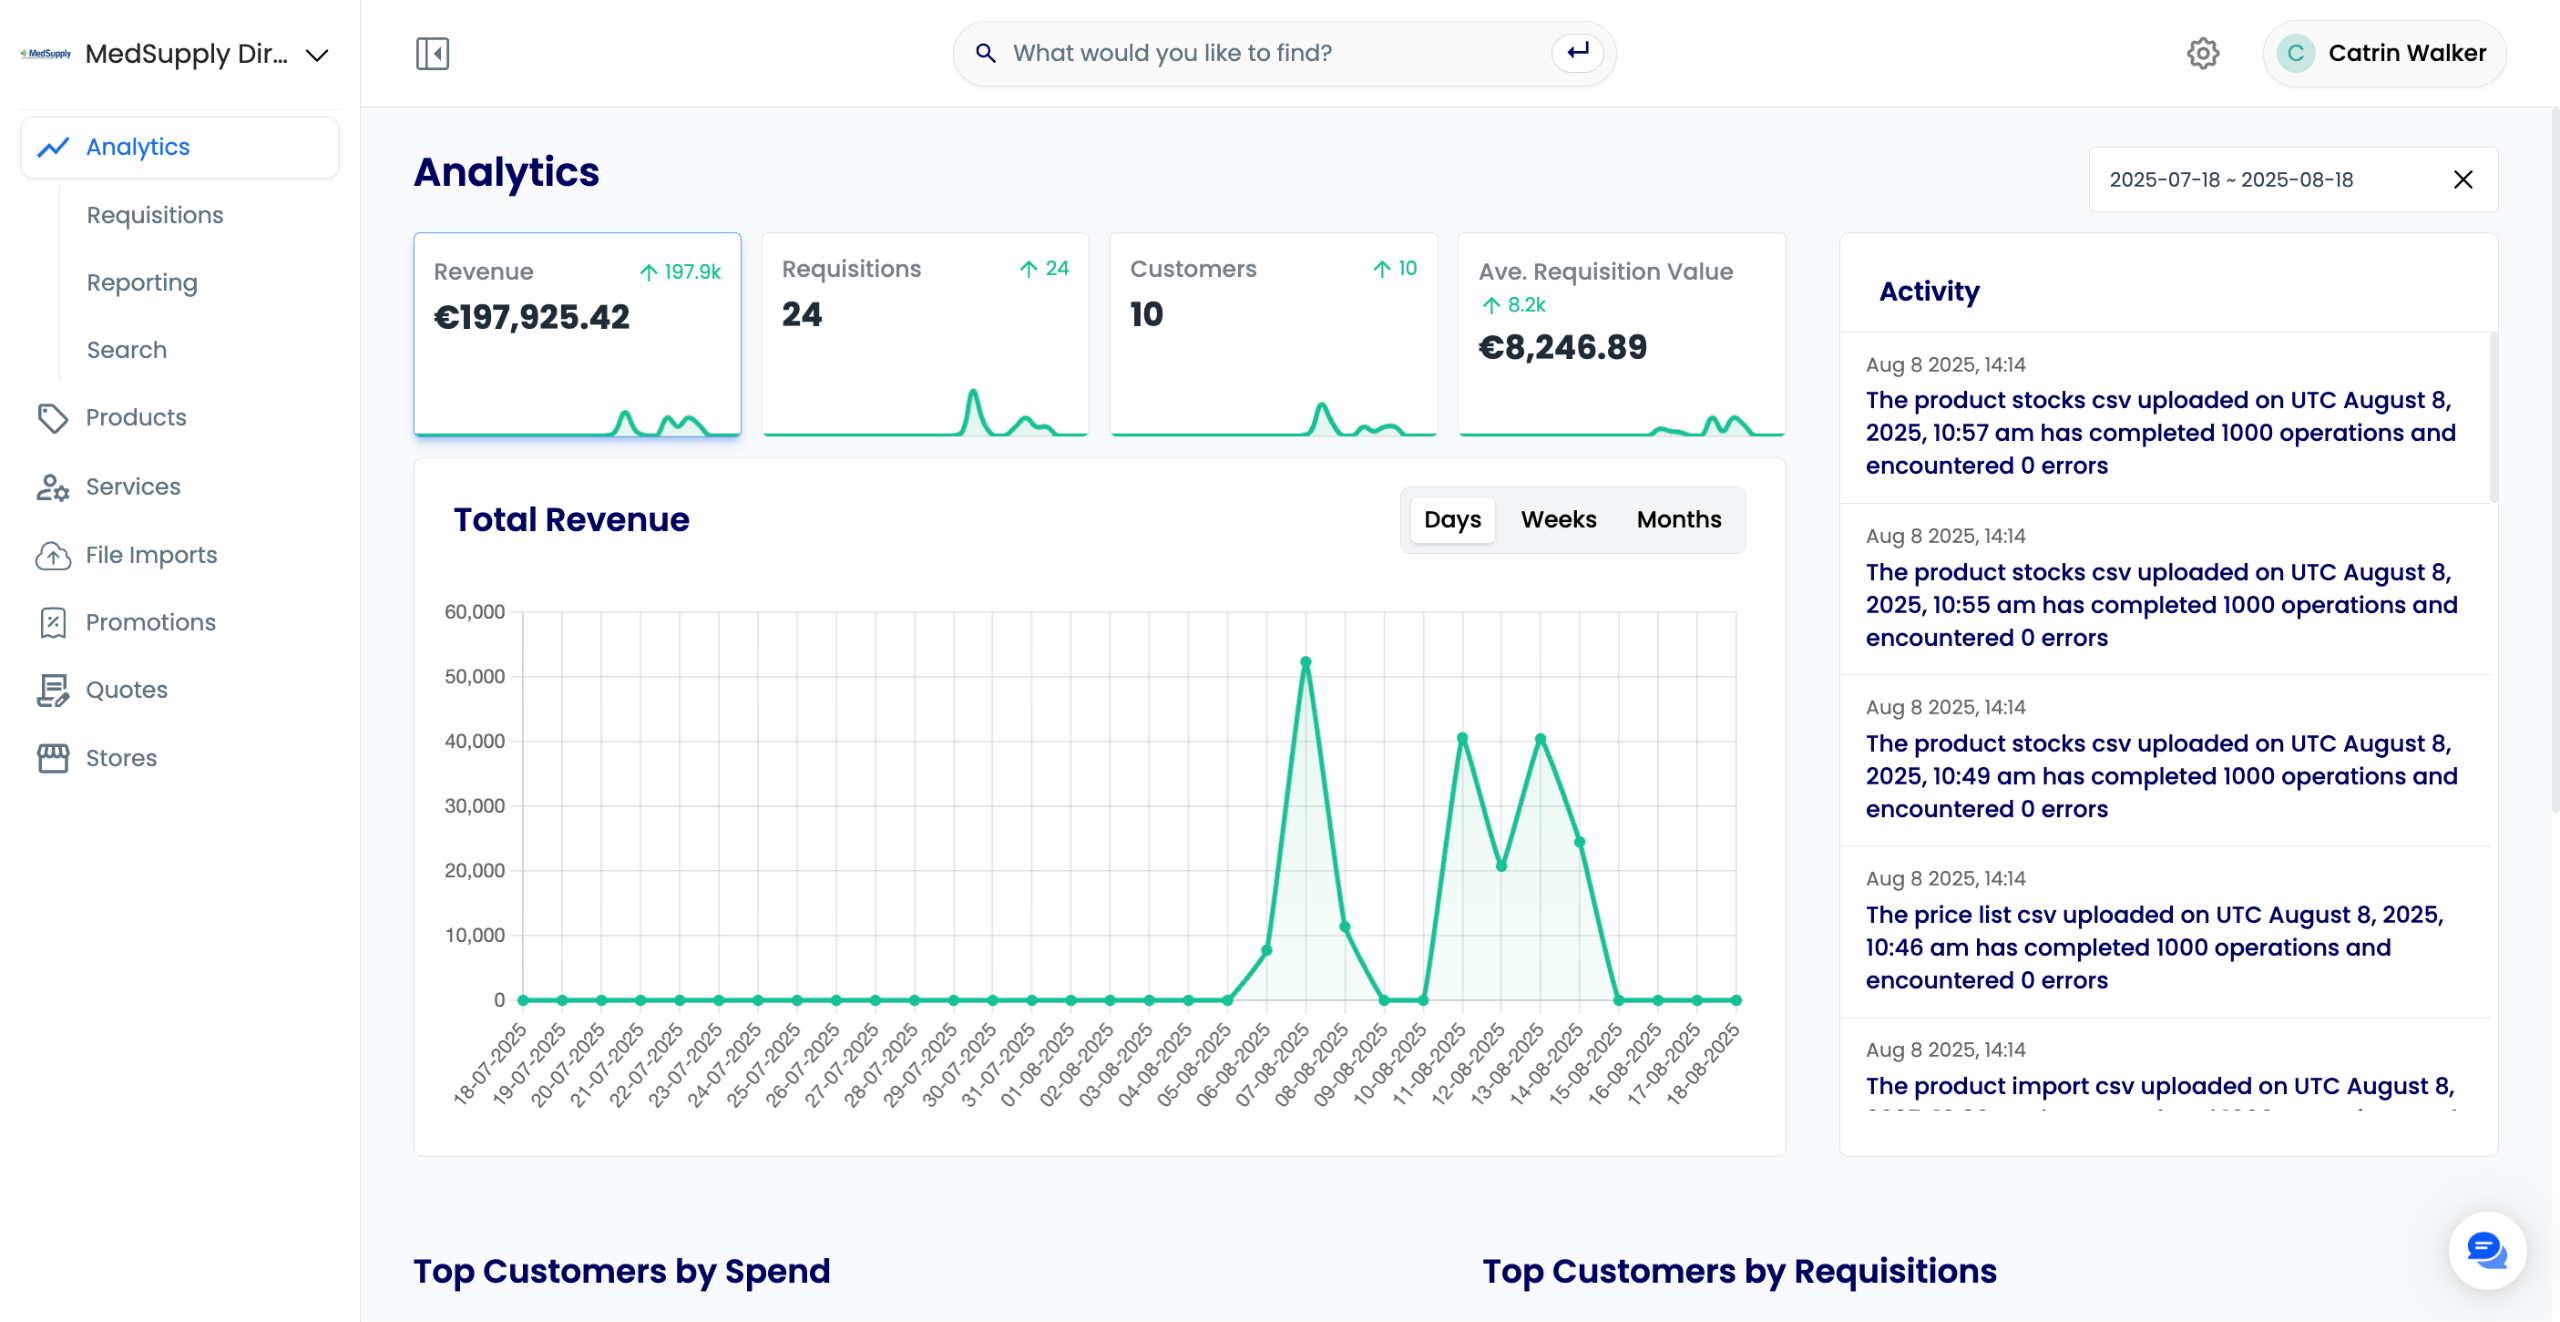This screenshot has width=2560, height=1322.
Task: Open the chat support bubble
Action: [x=2486, y=1250]
